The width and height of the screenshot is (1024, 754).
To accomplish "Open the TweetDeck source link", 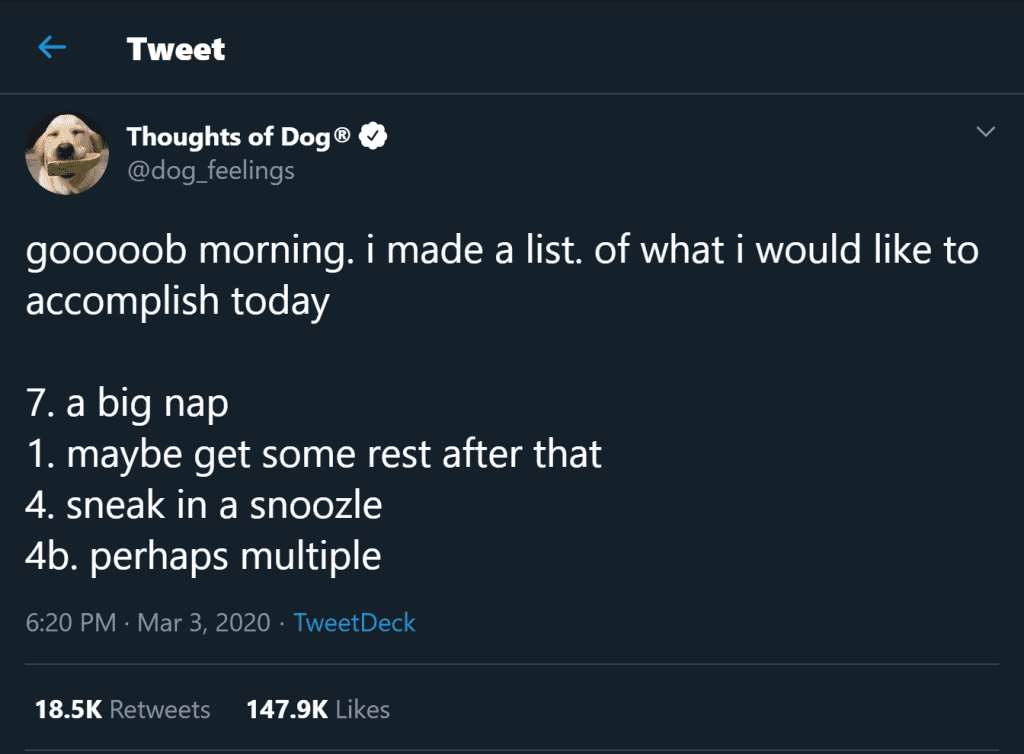I will [x=354, y=623].
